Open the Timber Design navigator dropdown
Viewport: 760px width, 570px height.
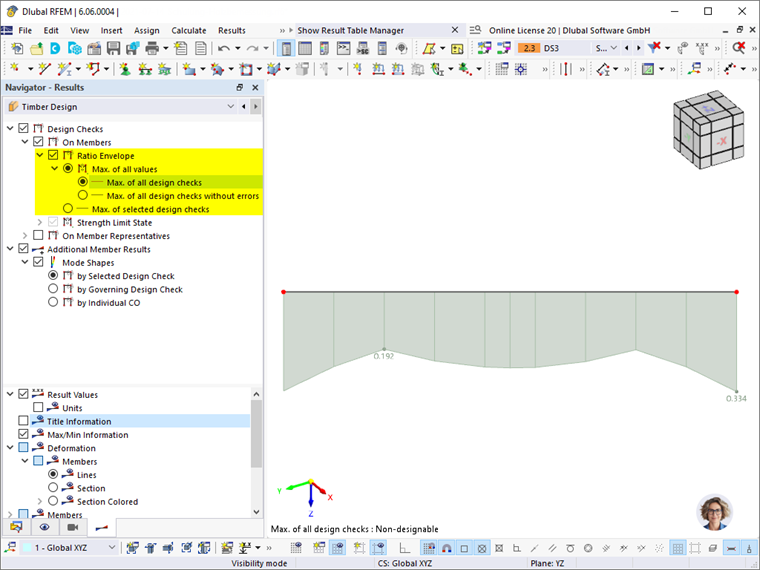230,106
